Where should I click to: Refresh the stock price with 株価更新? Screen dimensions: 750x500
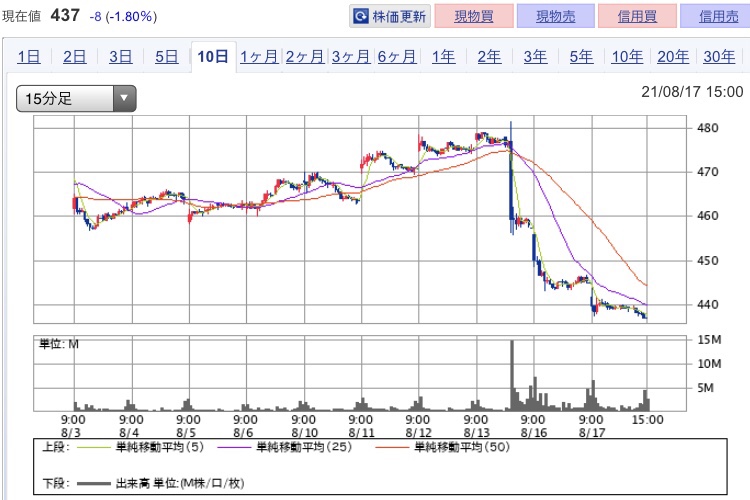390,17
